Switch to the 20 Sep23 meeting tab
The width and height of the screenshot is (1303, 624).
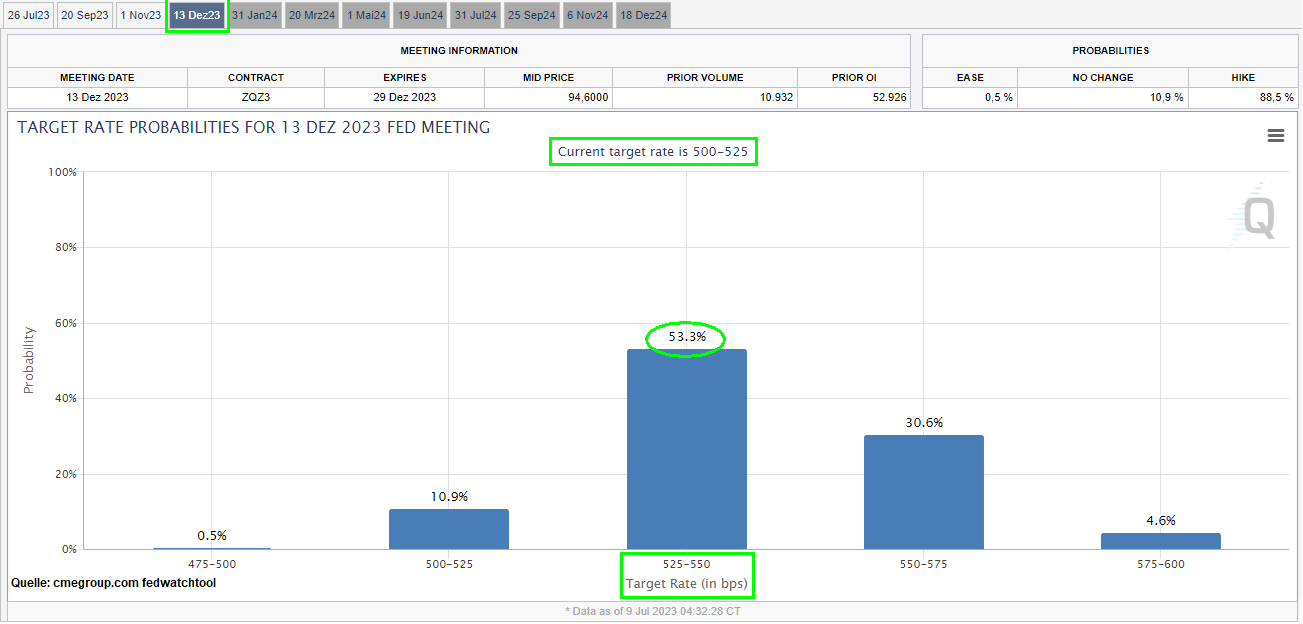pos(85,15)
